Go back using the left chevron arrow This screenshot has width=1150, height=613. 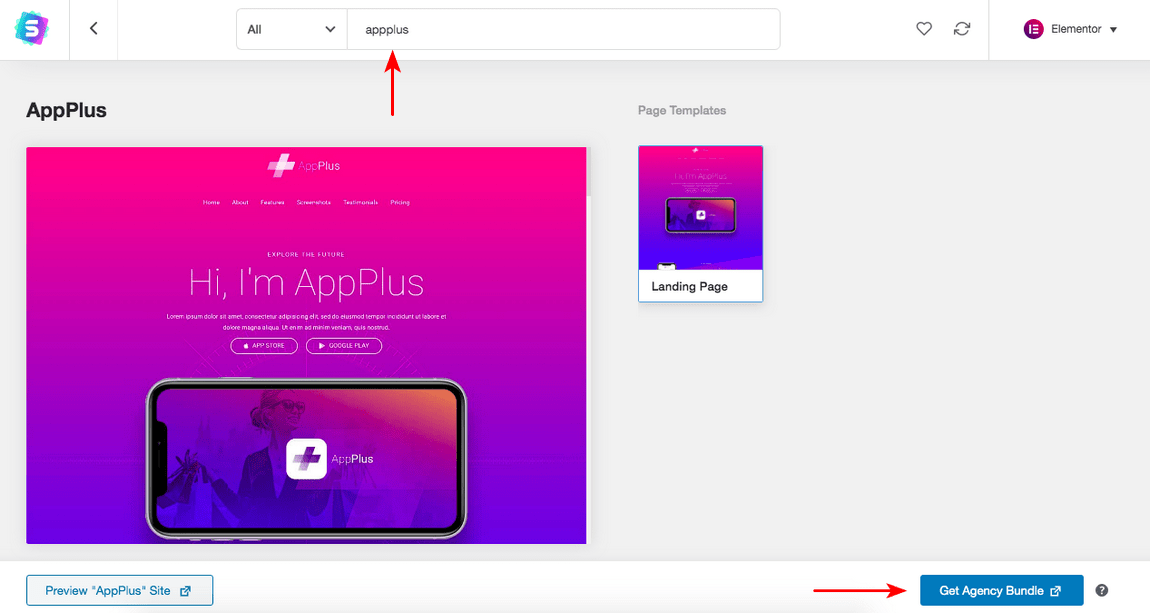(93, 29)
